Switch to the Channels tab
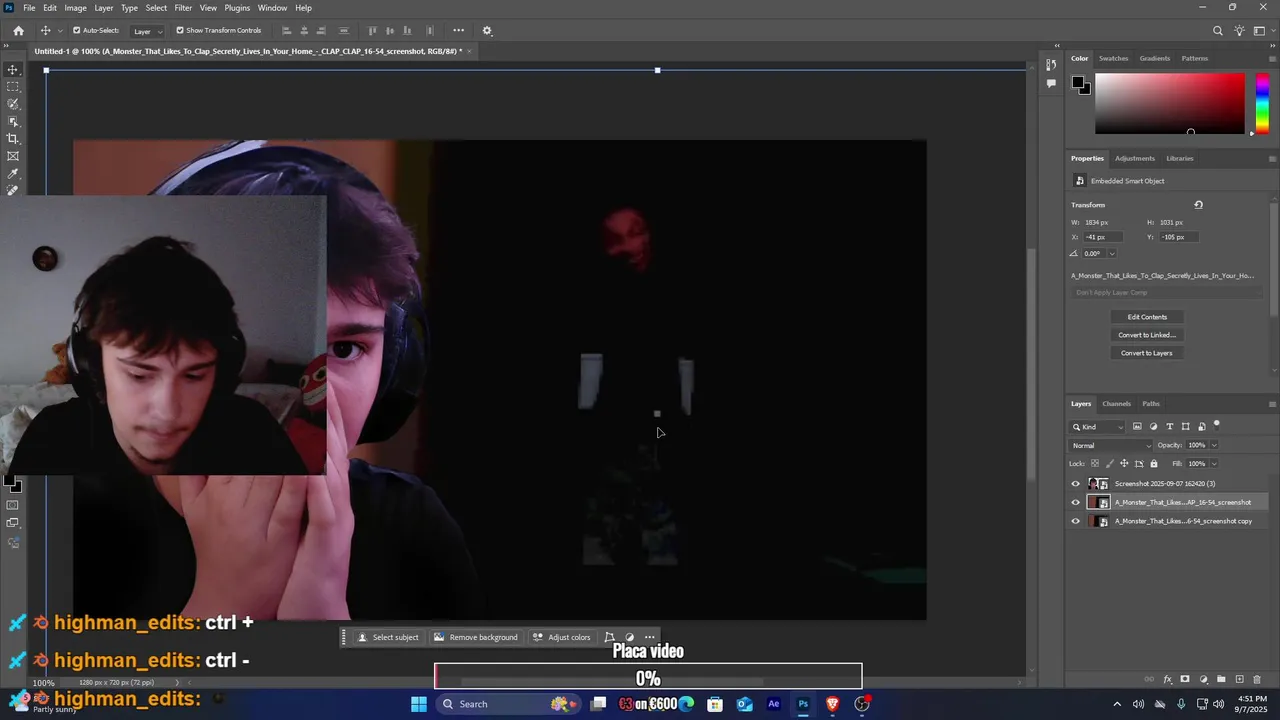1280x720 pixels. point(1116,404)
